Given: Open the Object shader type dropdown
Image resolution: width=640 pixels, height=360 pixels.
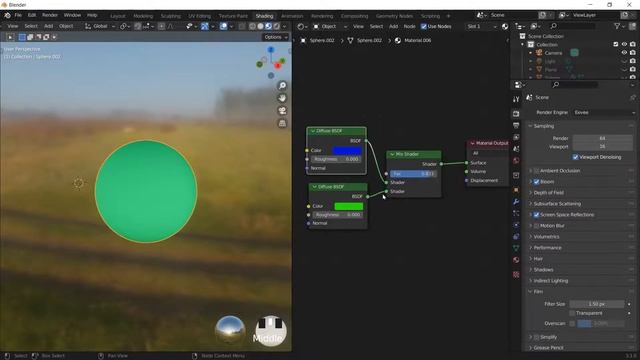Looking at the screenshot, I should 330,27.
